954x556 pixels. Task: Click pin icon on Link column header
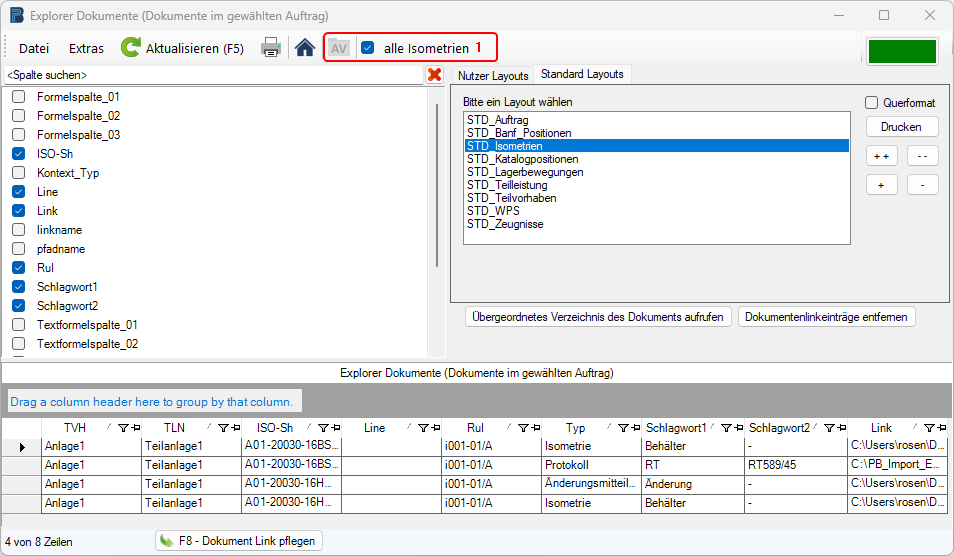tap(942, 428)
